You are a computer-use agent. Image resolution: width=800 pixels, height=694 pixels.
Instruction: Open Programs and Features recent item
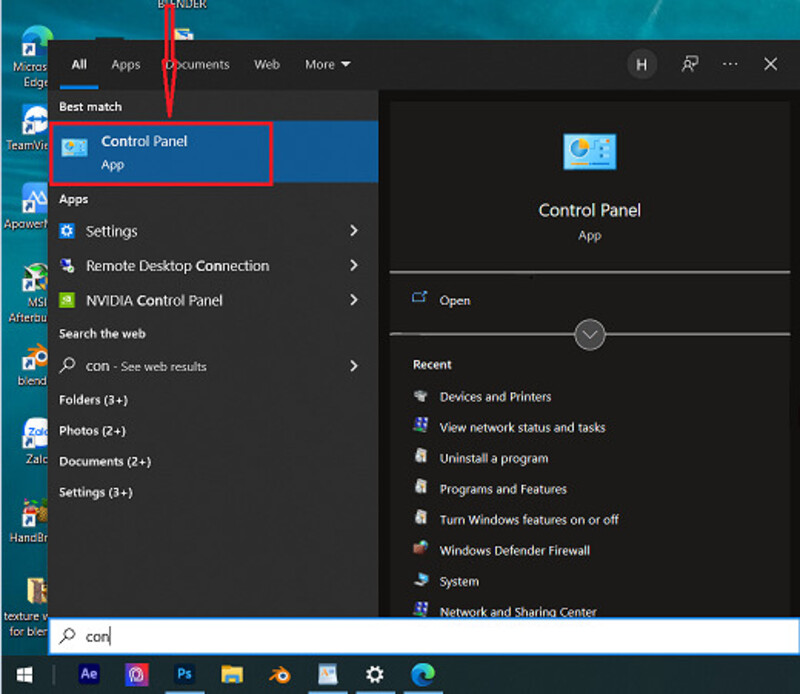coord(503,489)
